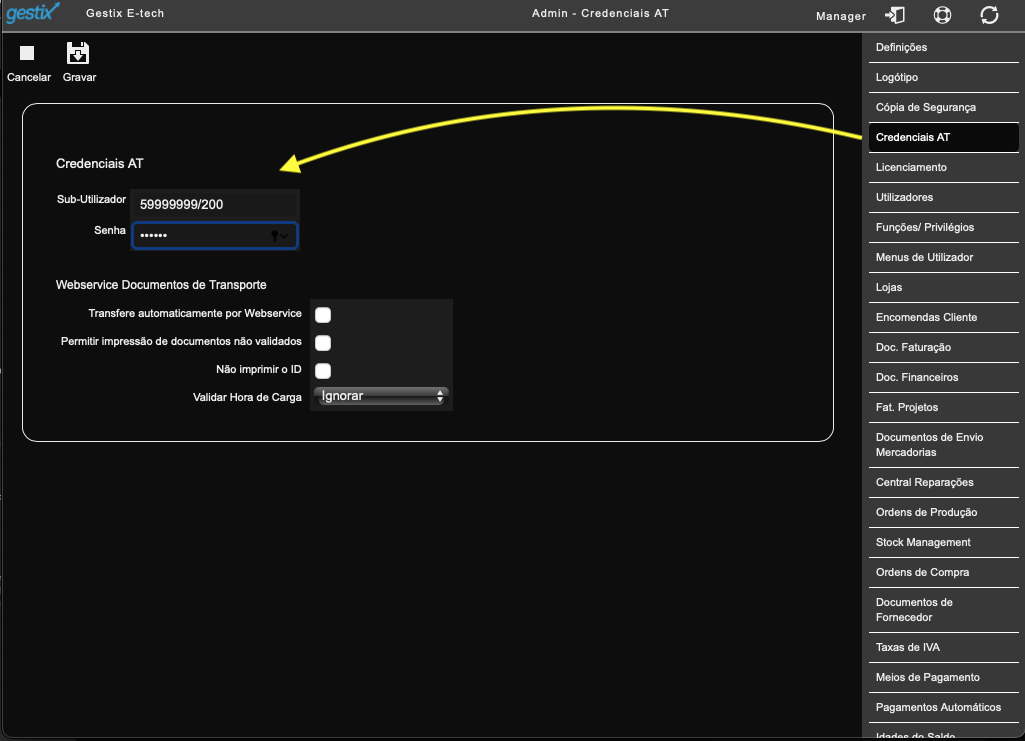Enable Transfere automaticamente por Webservice

323,315
